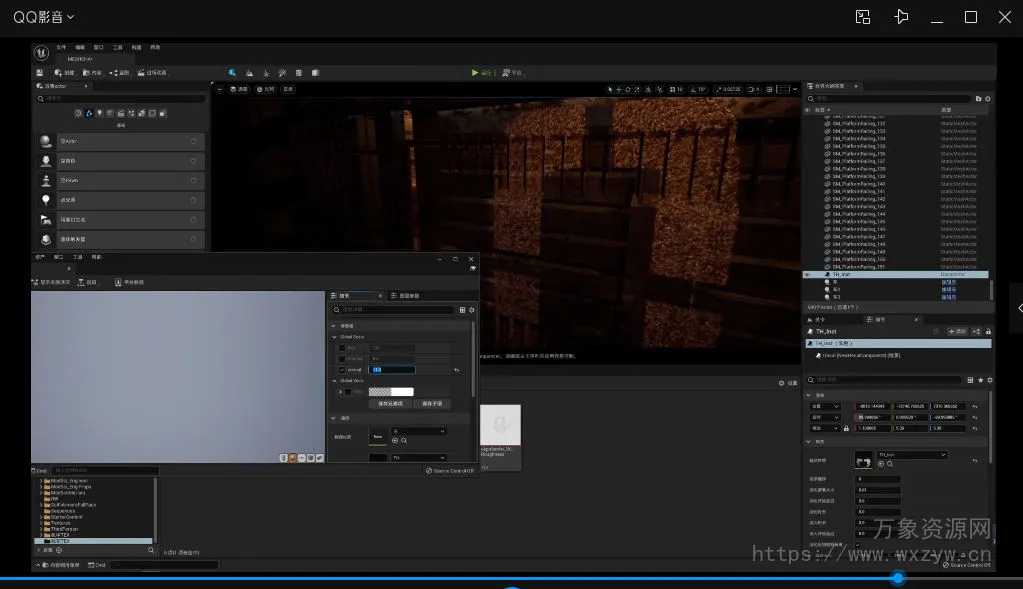Select the Point Light bulb icon
Viewport: 1023px width, 589px height.
tap(46, 200)
